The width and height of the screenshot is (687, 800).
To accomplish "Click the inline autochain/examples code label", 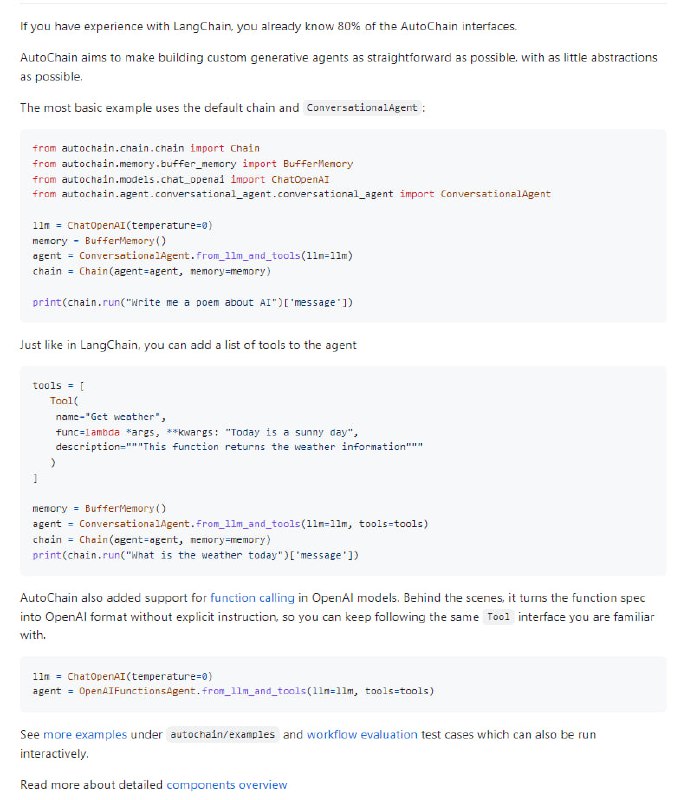I will click(221, 734).
